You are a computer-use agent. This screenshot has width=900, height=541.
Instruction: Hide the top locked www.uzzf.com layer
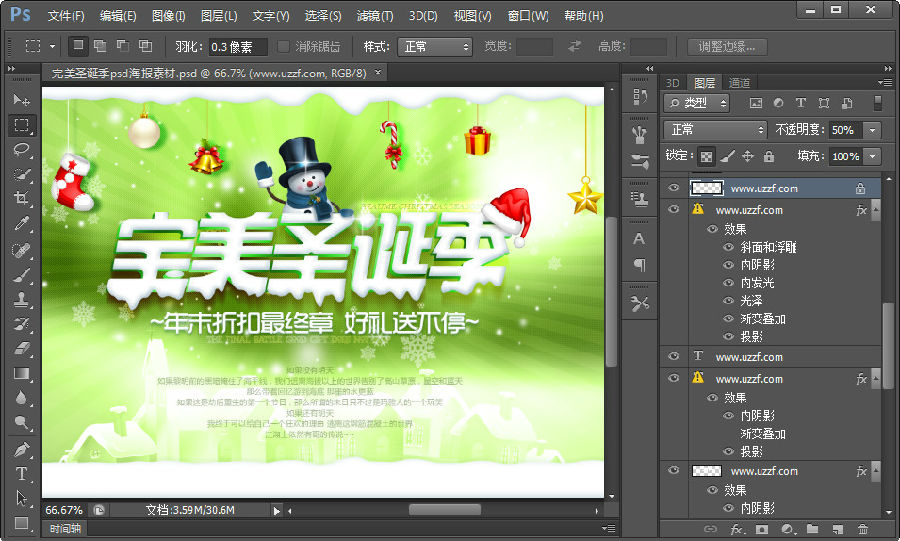pos(673,188)
